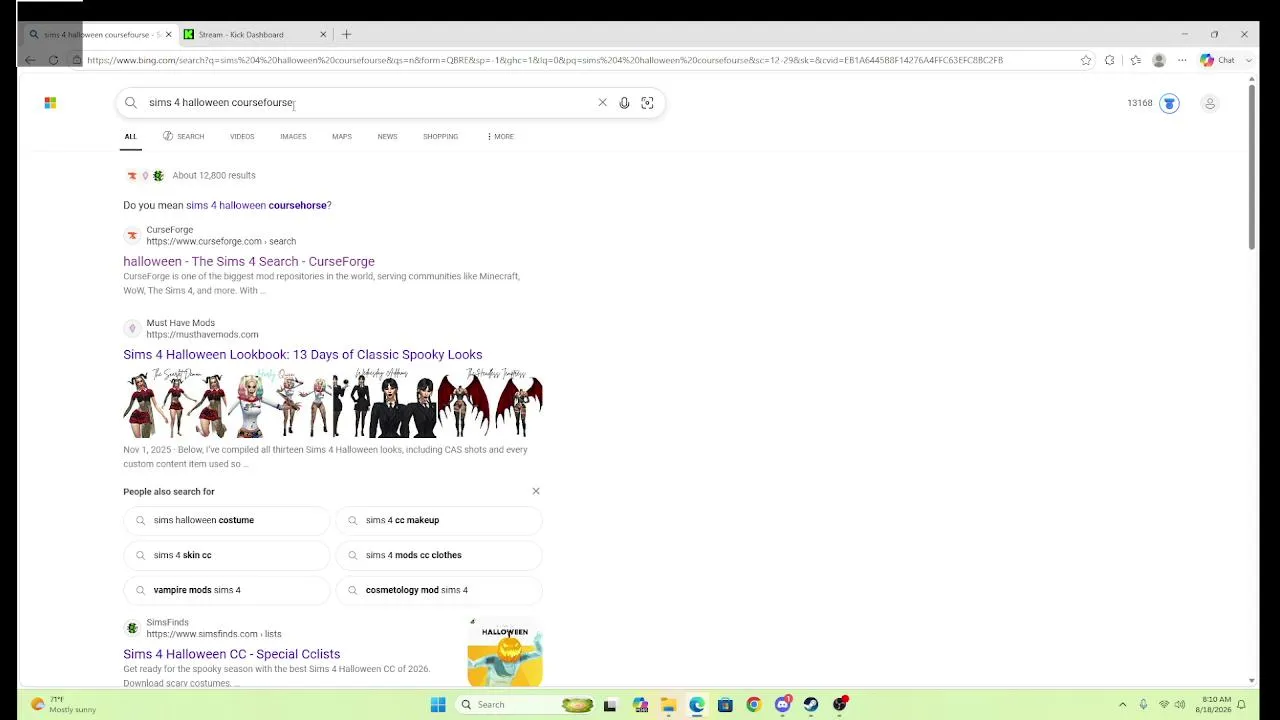Viewport: 1280px width, 720px height.
Task: Click the SimsFinds site favicon
Action: [x=132, y=628]
